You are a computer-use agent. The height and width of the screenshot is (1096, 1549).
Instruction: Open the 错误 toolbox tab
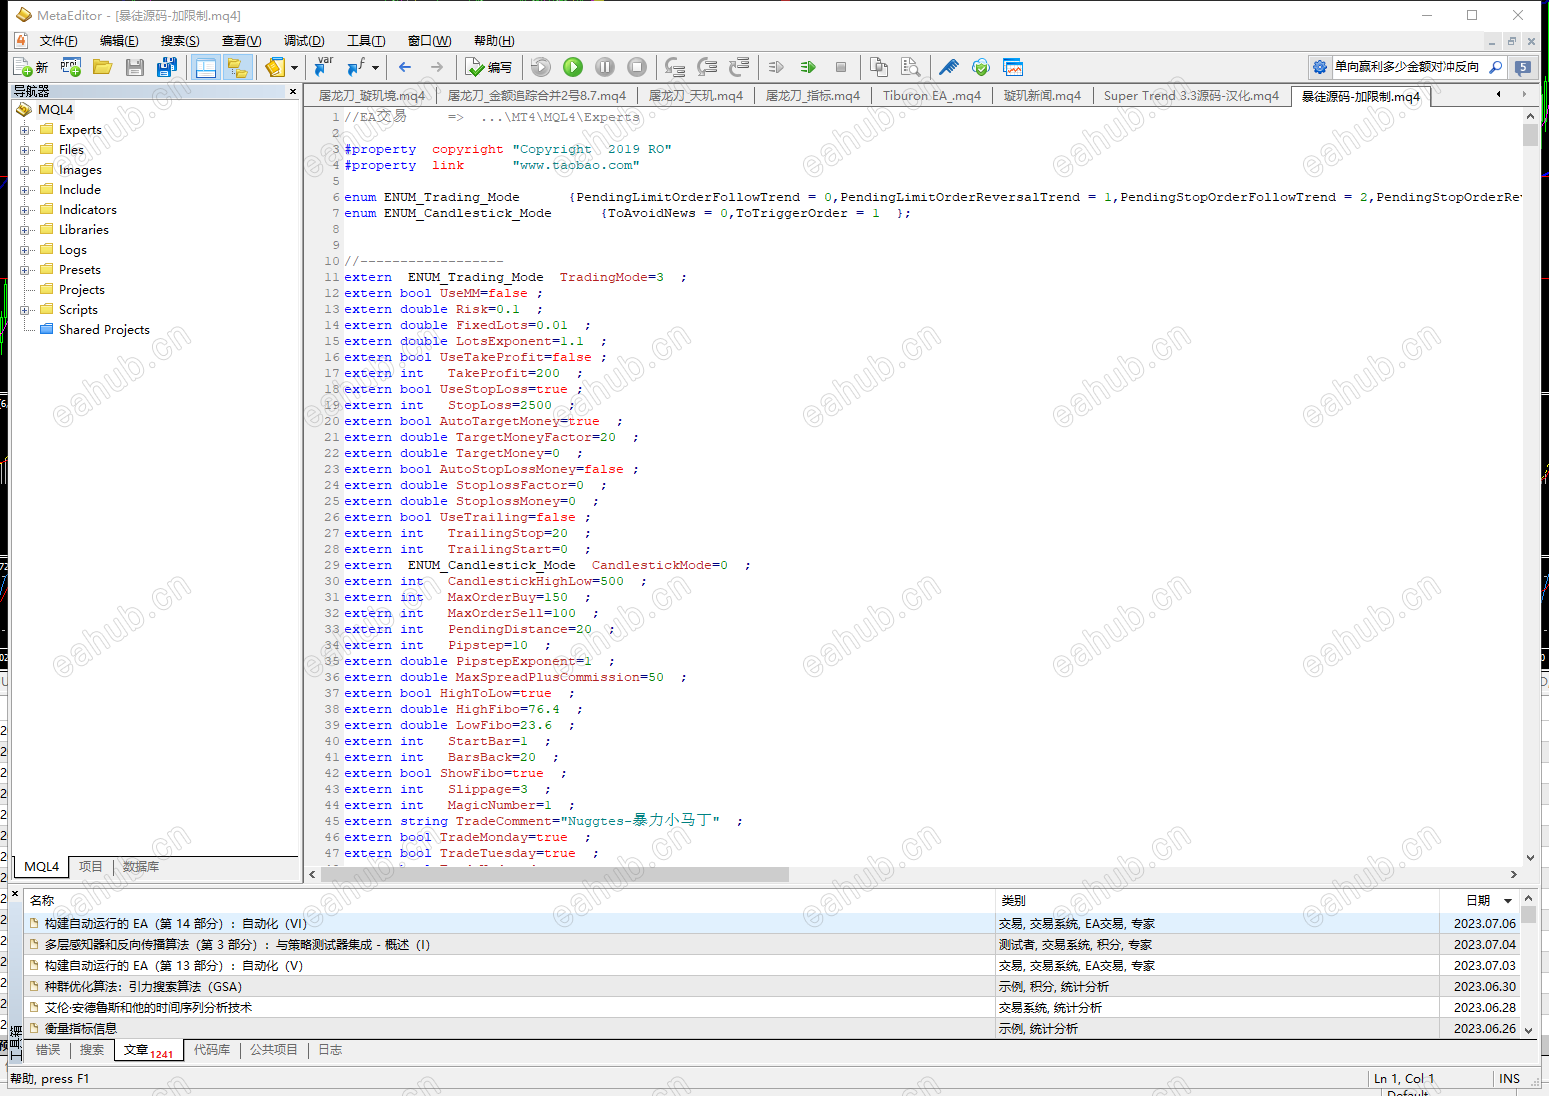point(48,1050)
